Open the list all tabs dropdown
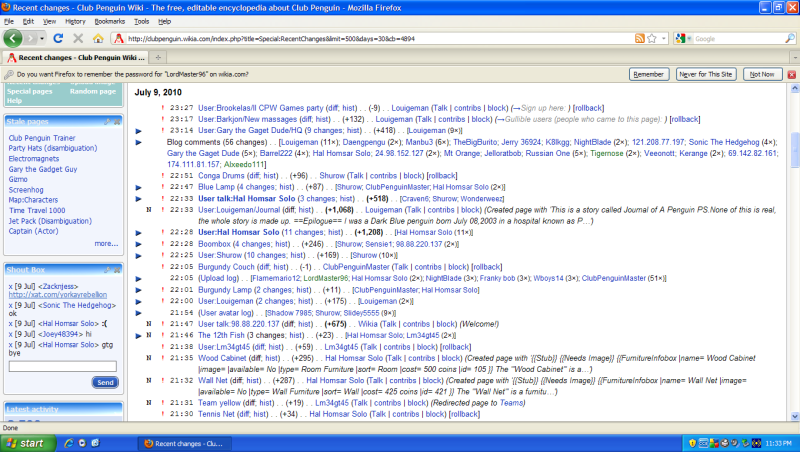The width and height of the screenshot is (800, 452). tap(794, 58)
